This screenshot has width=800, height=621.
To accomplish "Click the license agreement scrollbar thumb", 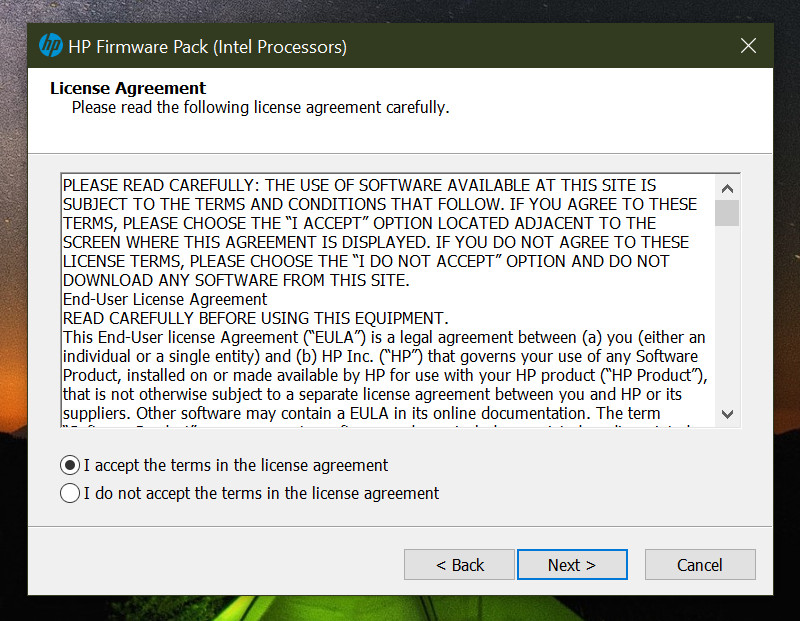I will 727,212.
